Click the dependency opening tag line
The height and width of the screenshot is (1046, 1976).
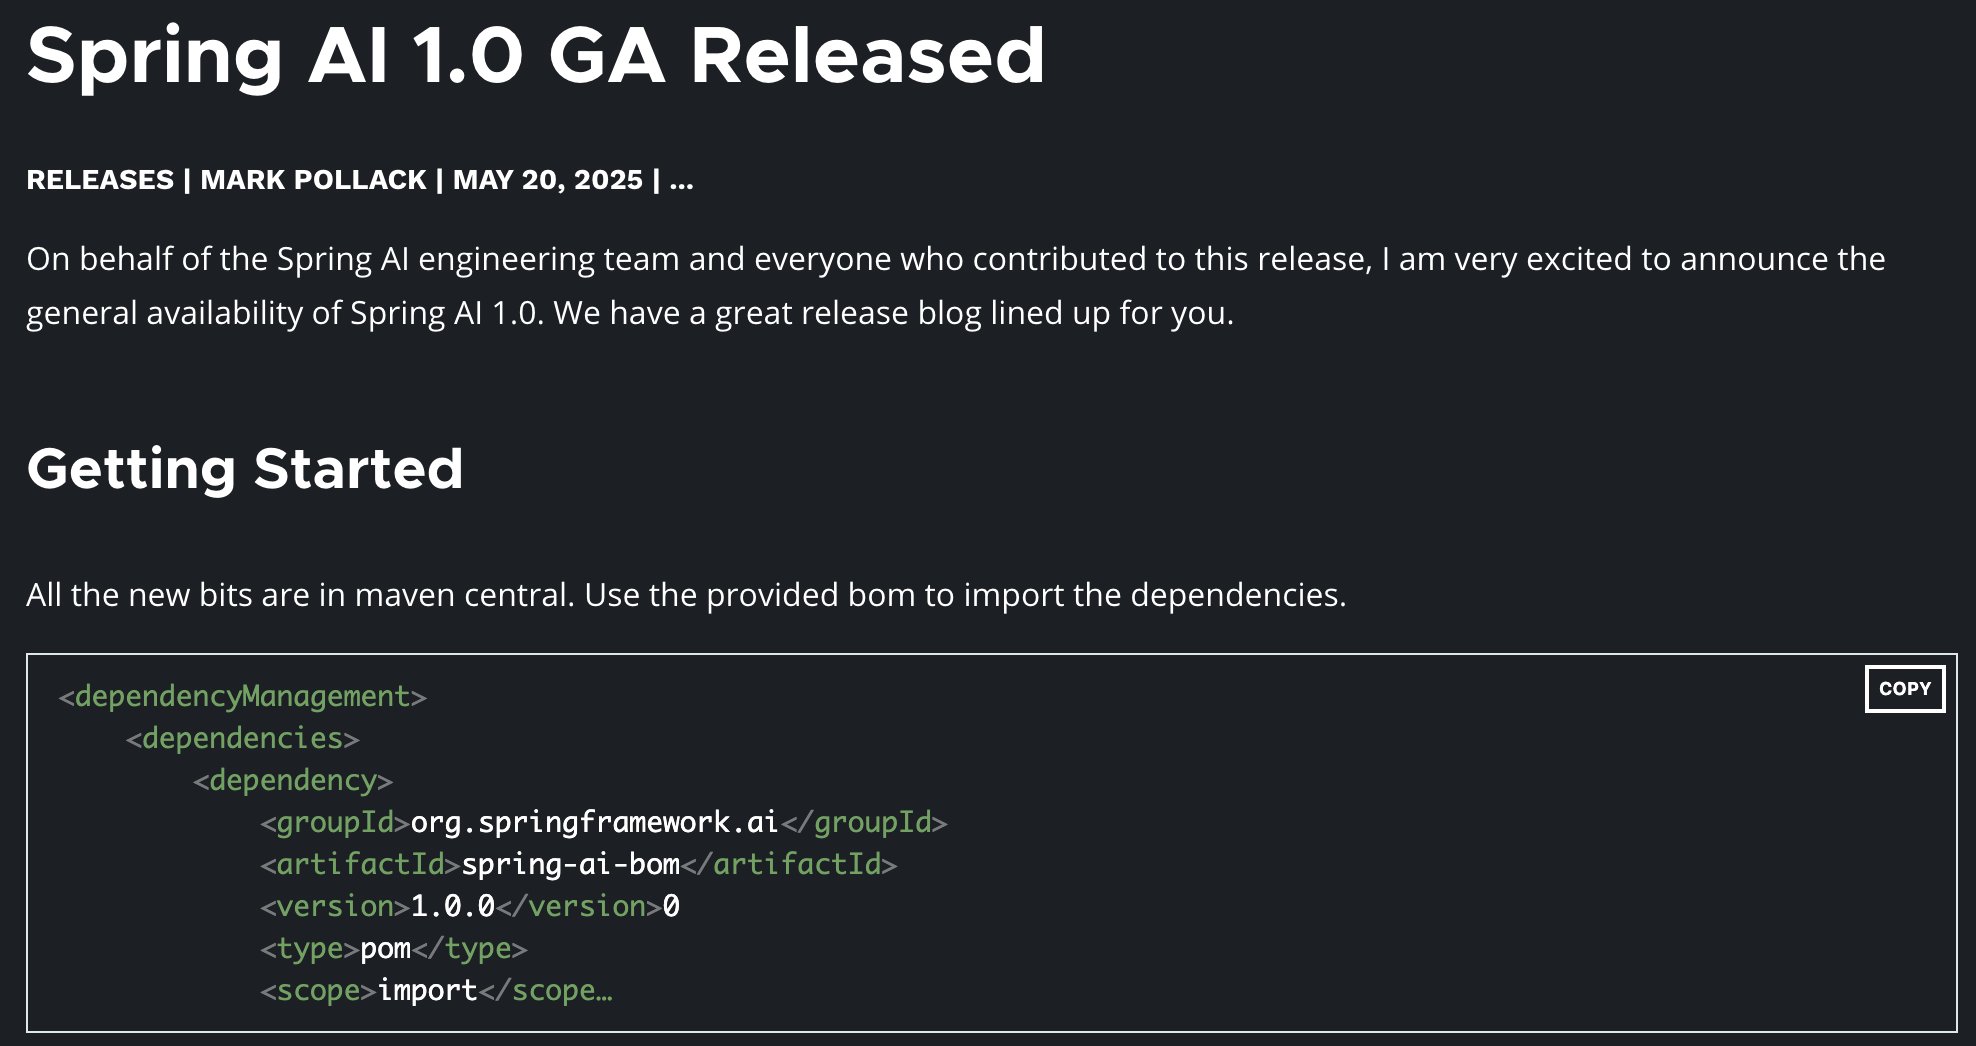293,780
